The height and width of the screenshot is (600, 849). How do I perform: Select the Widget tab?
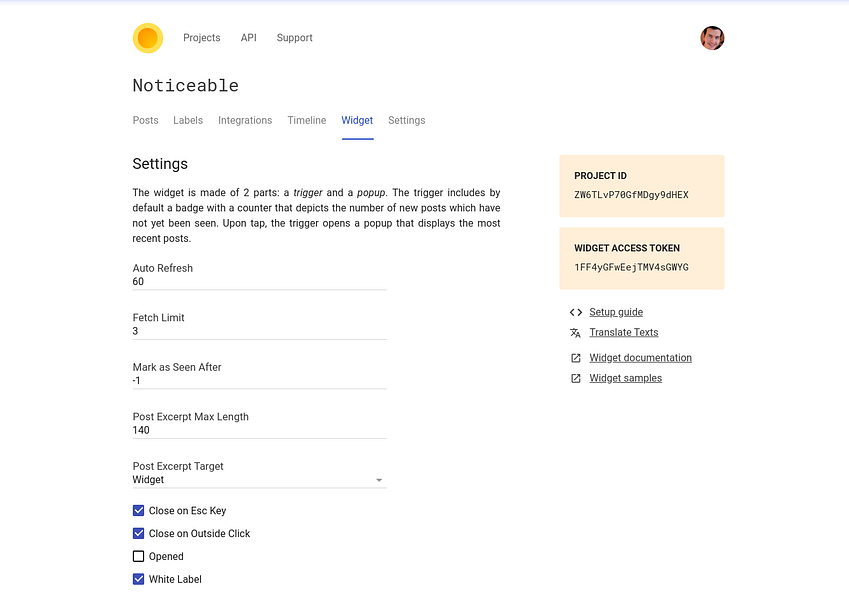357,120
